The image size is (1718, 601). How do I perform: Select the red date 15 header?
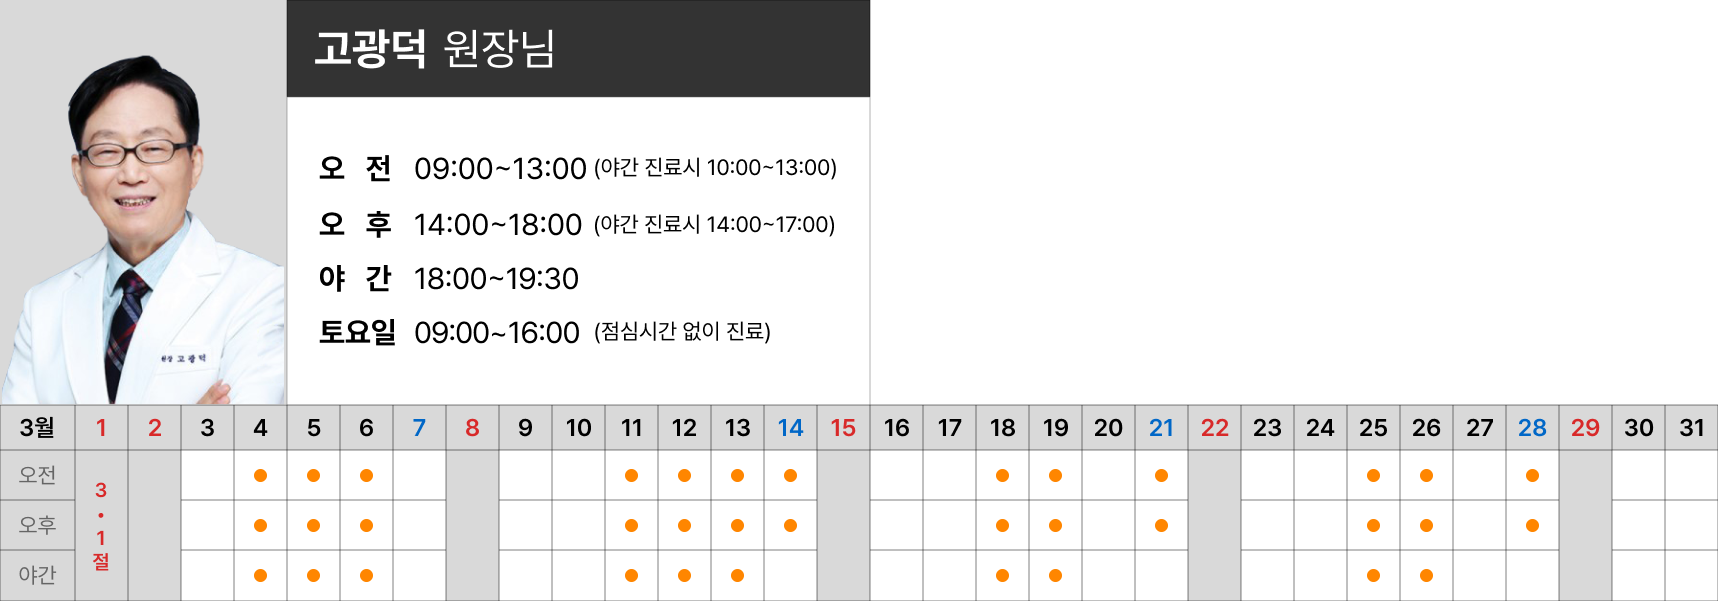843,428
